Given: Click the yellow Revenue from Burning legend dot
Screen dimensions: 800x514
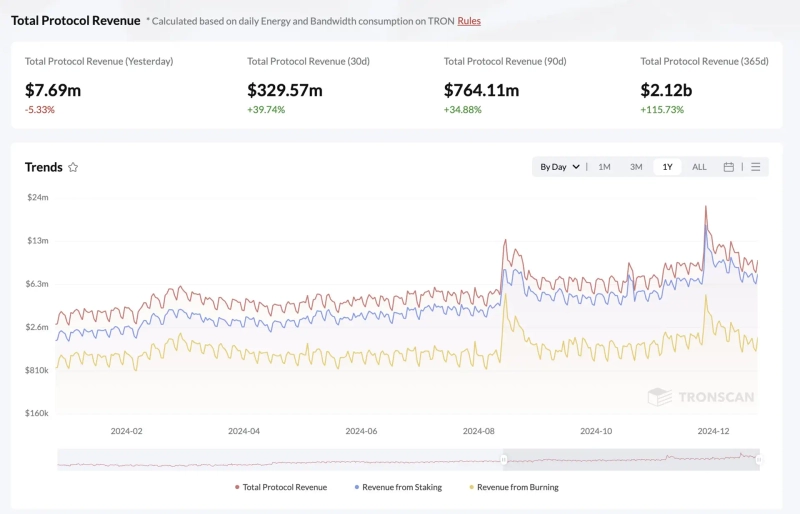Looking at the screenshot, I should (472, 487).
